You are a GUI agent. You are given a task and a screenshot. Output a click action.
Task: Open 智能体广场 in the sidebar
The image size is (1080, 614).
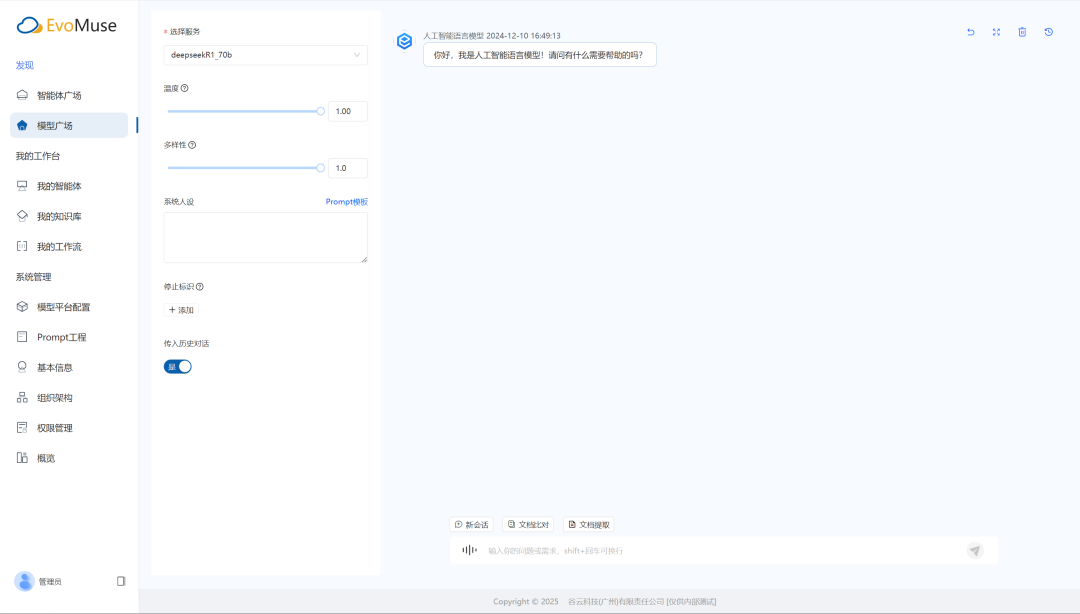(x=59, y=96)
